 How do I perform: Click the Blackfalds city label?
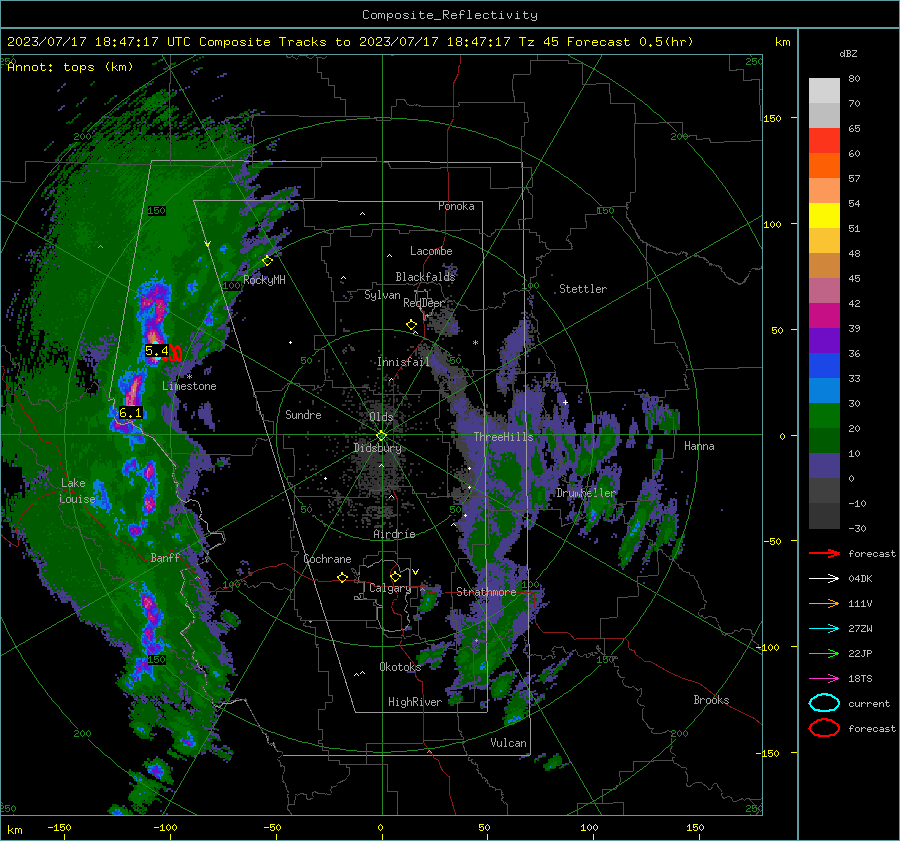click(425, 277)
